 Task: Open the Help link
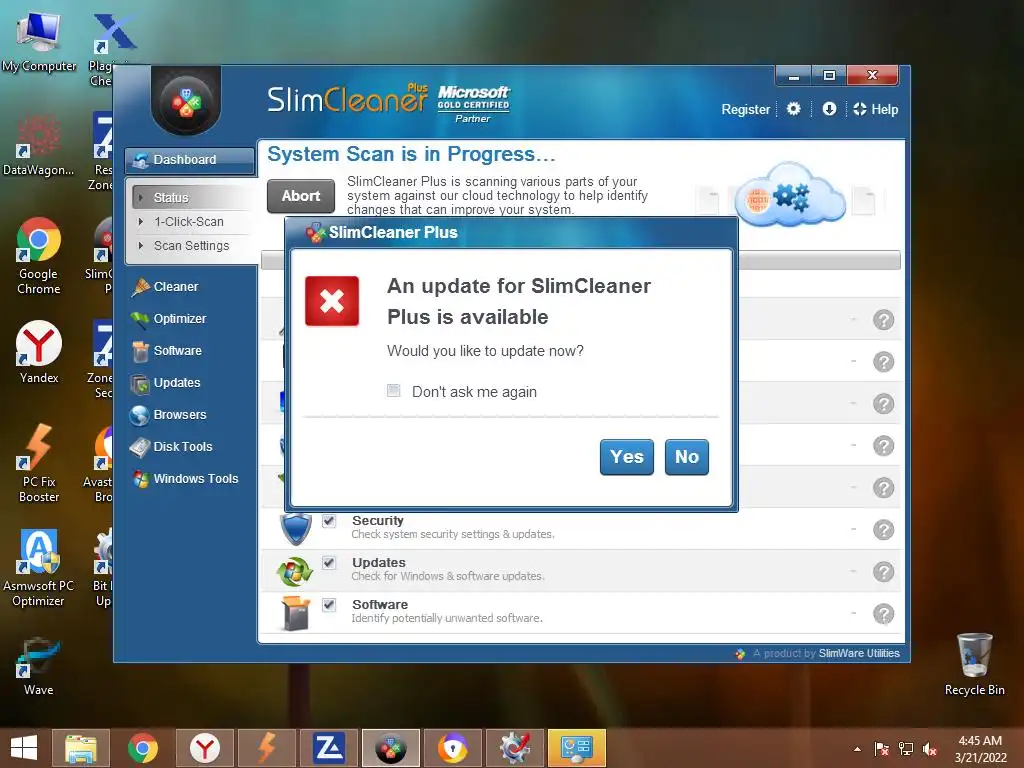876,110
